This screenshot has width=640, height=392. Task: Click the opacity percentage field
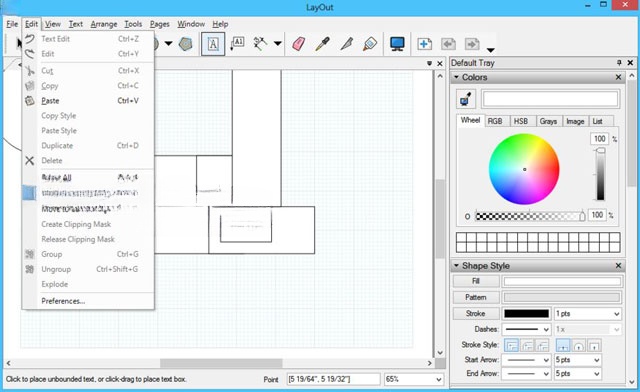[597, 215]
